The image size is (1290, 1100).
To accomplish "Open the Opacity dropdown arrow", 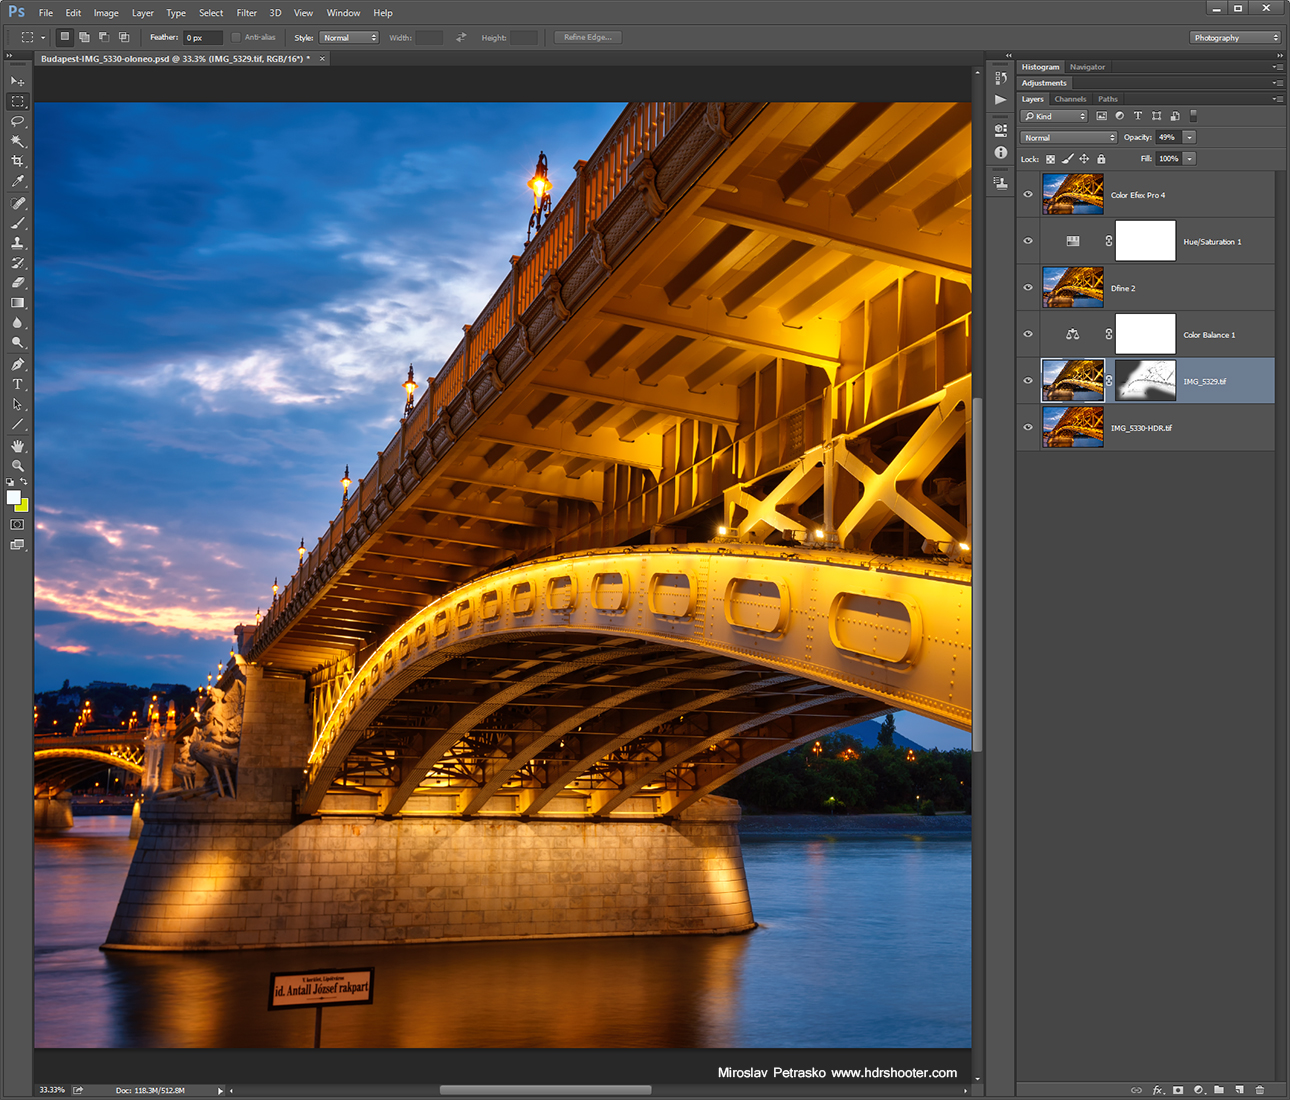I will click(1188, 137).
